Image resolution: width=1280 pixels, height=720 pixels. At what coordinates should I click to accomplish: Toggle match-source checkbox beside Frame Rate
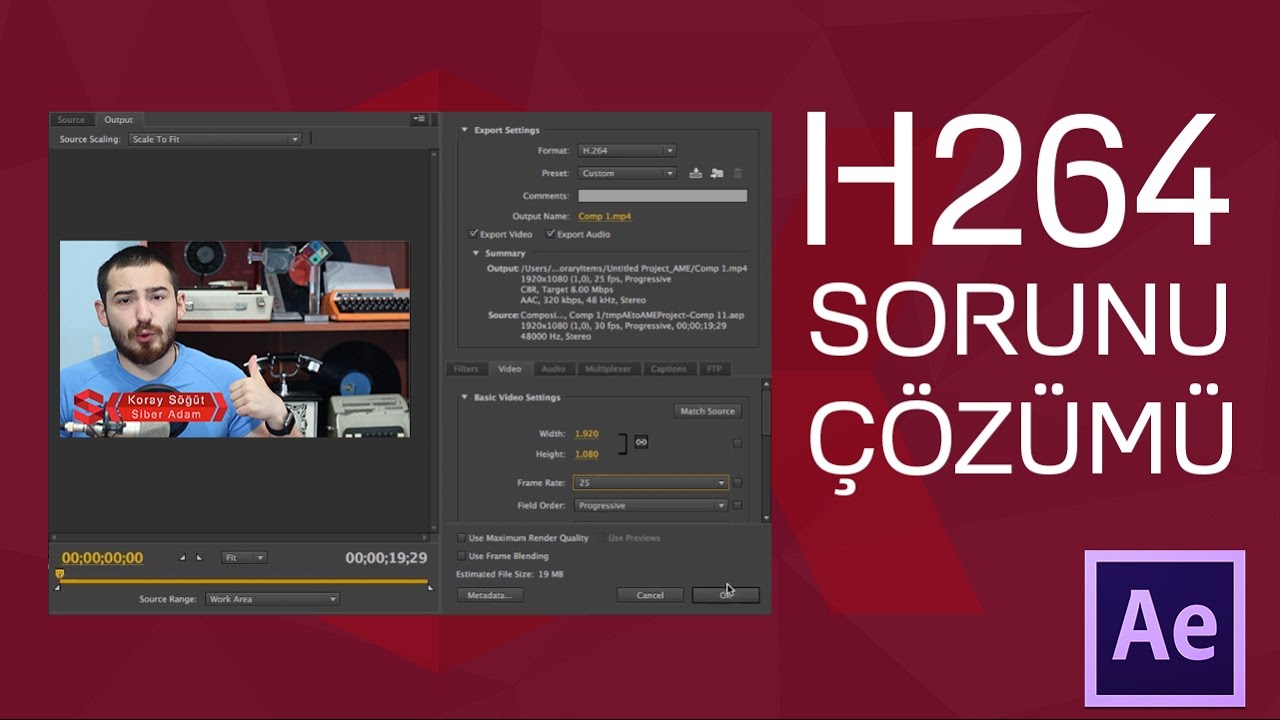coord(737,482)
